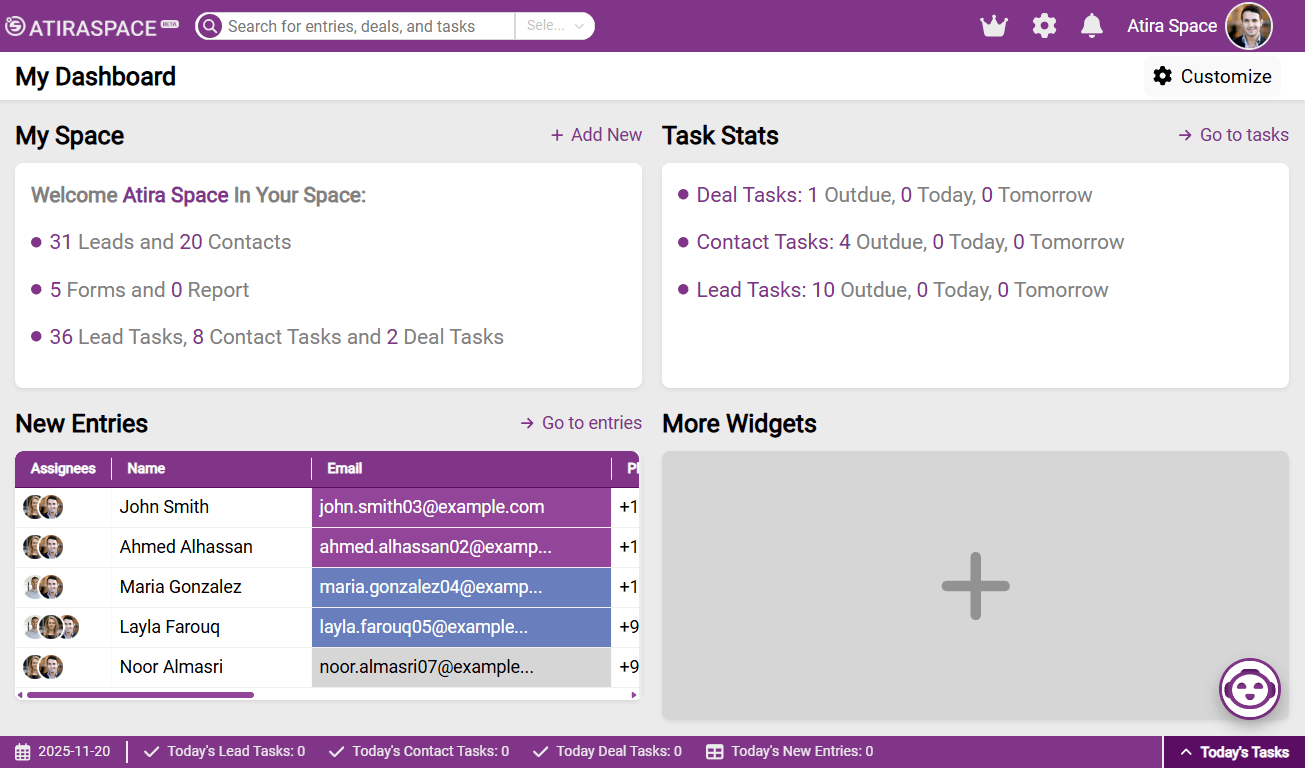The image size is (1305, 768).
Task: Check notifications via the bell icon
Action: (1091, 26)
